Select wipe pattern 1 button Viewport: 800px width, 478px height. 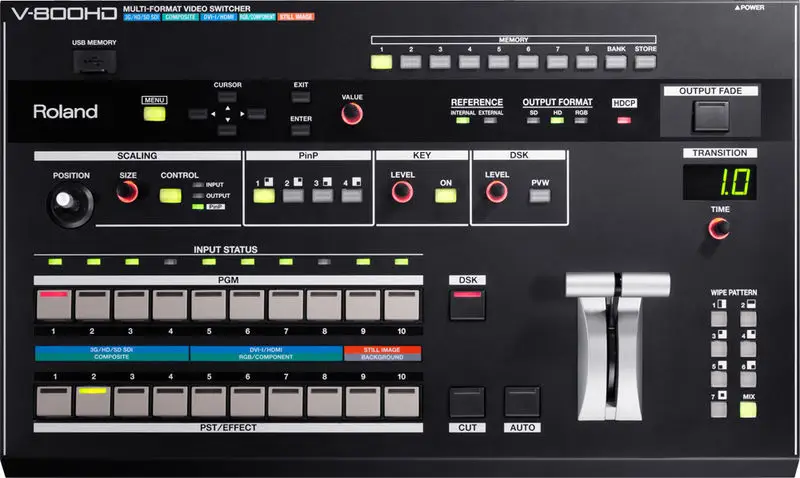[720, 320]
